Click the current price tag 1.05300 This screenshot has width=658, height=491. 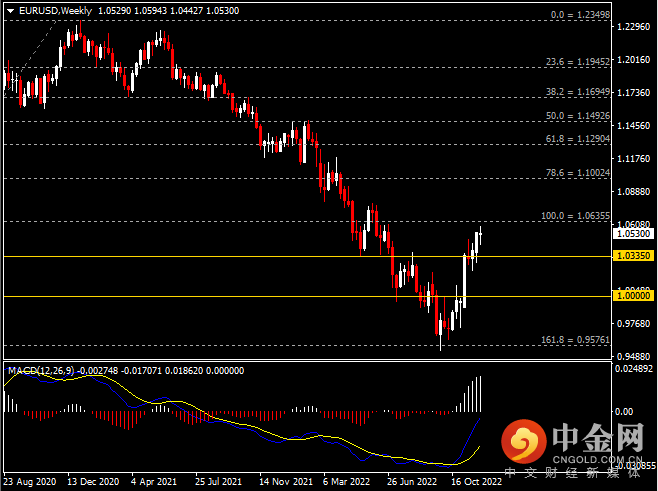click(635, 234)
